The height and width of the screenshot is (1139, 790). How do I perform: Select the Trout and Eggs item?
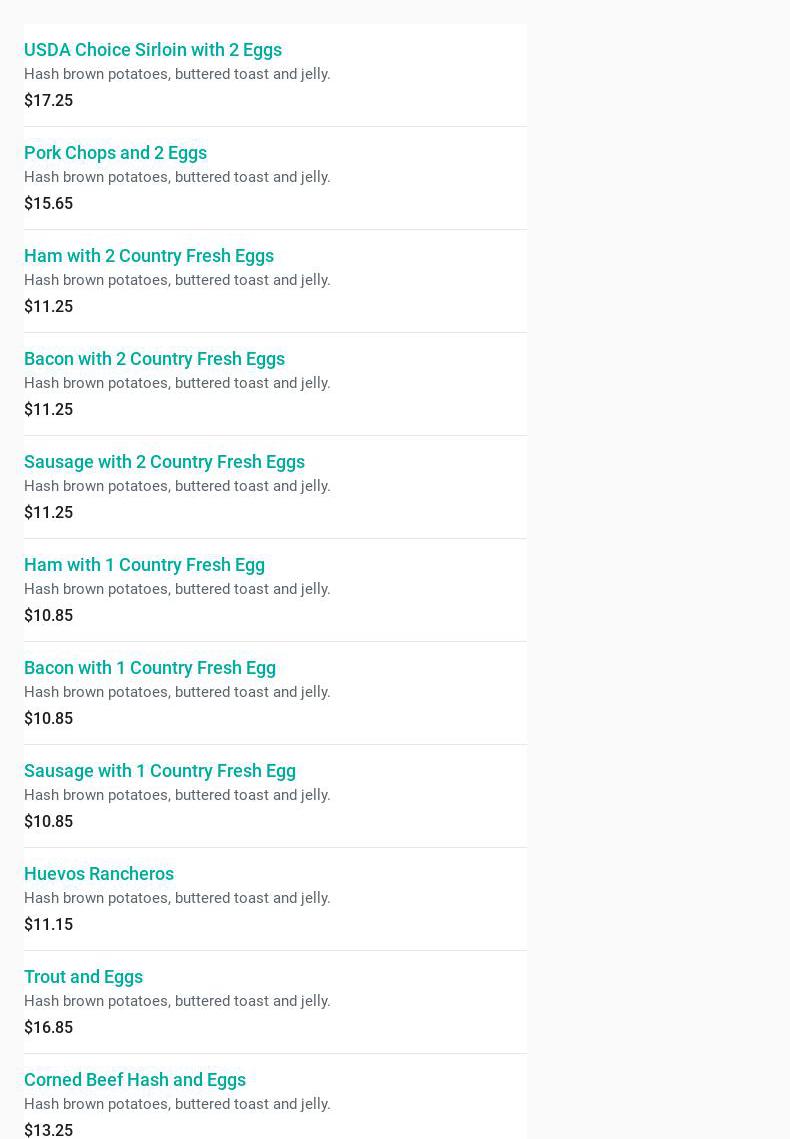coord(83,976)
